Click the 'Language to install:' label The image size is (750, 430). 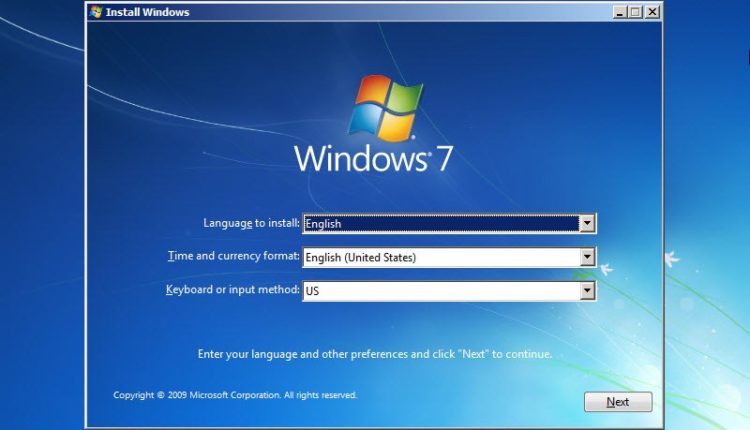pos(251,223)
